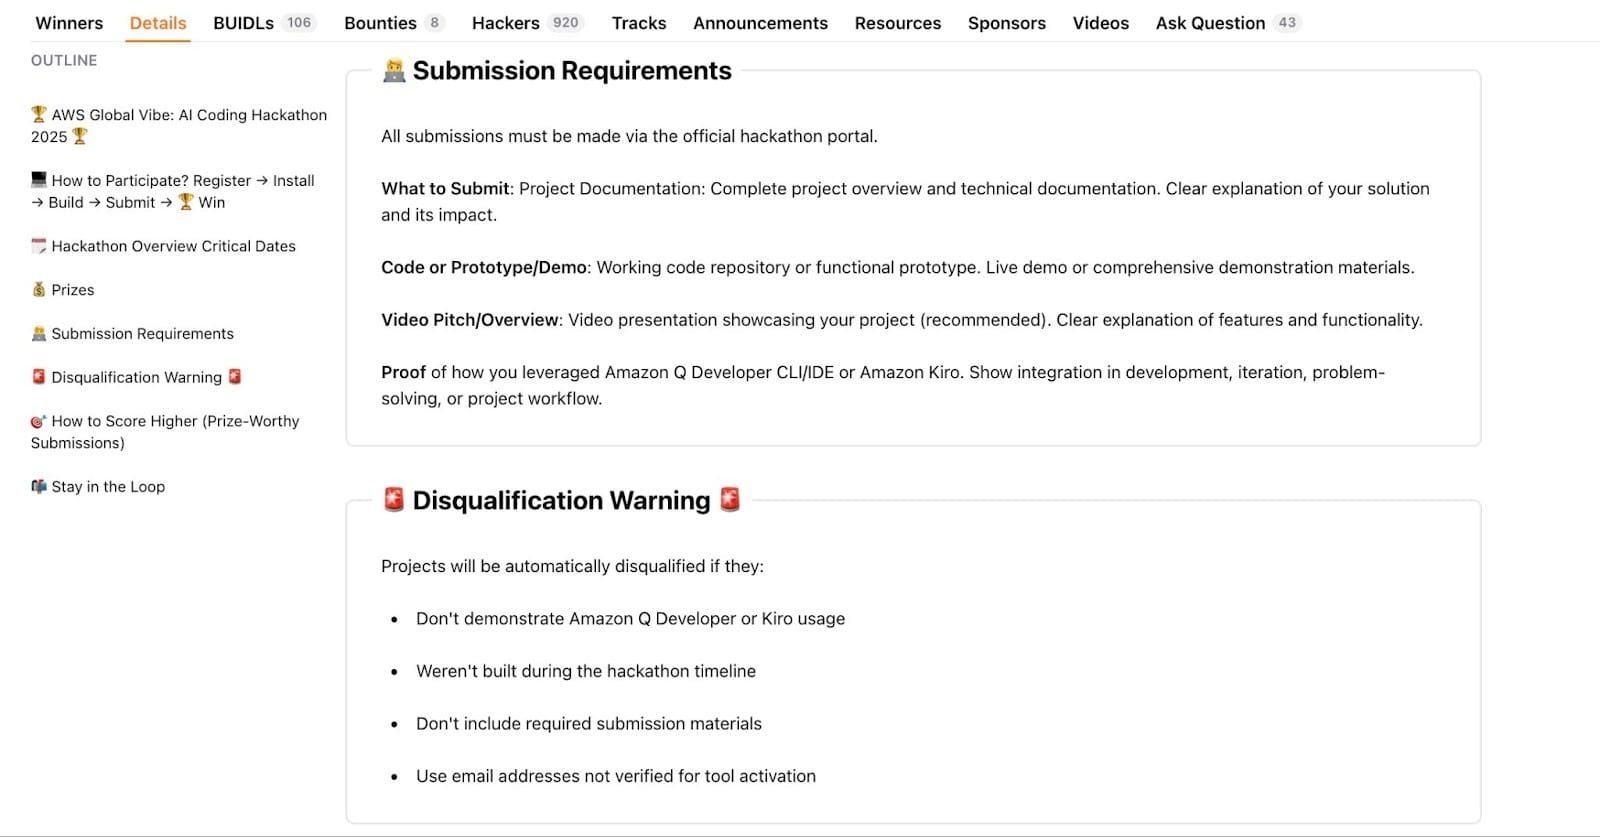The image size is (1600, 837).
Task: Click "Use email addresses not verified" bullet
Action: pyautogui.click(x=616, y=776)
